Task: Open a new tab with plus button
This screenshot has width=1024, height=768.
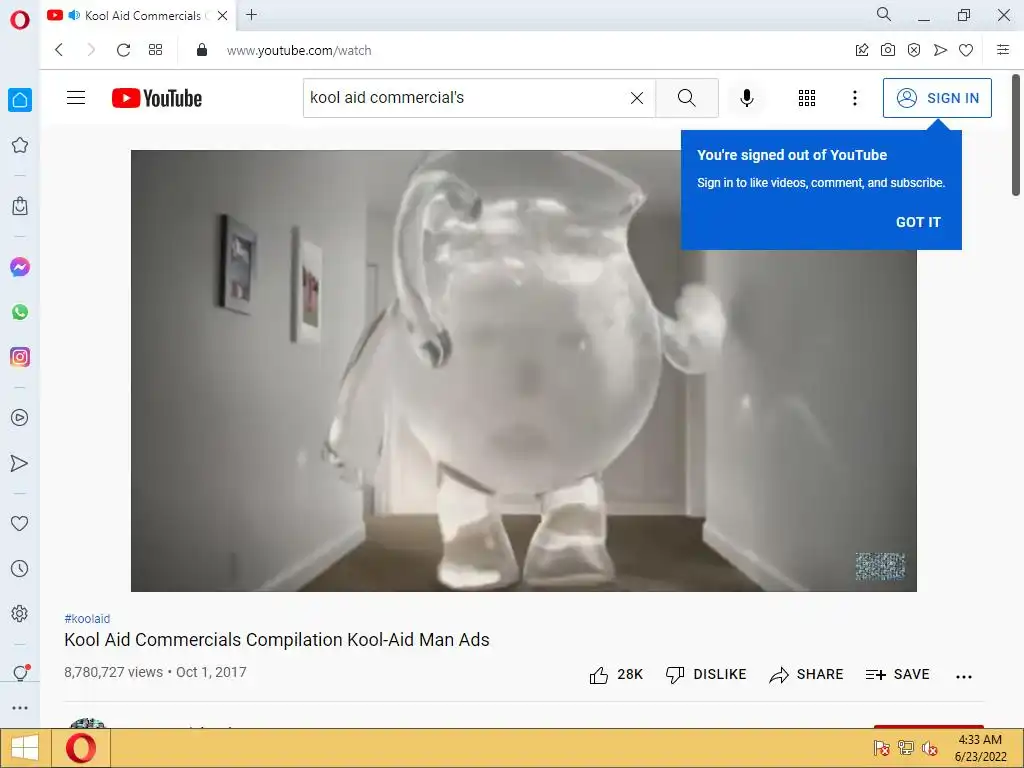Action: [251, 14]
